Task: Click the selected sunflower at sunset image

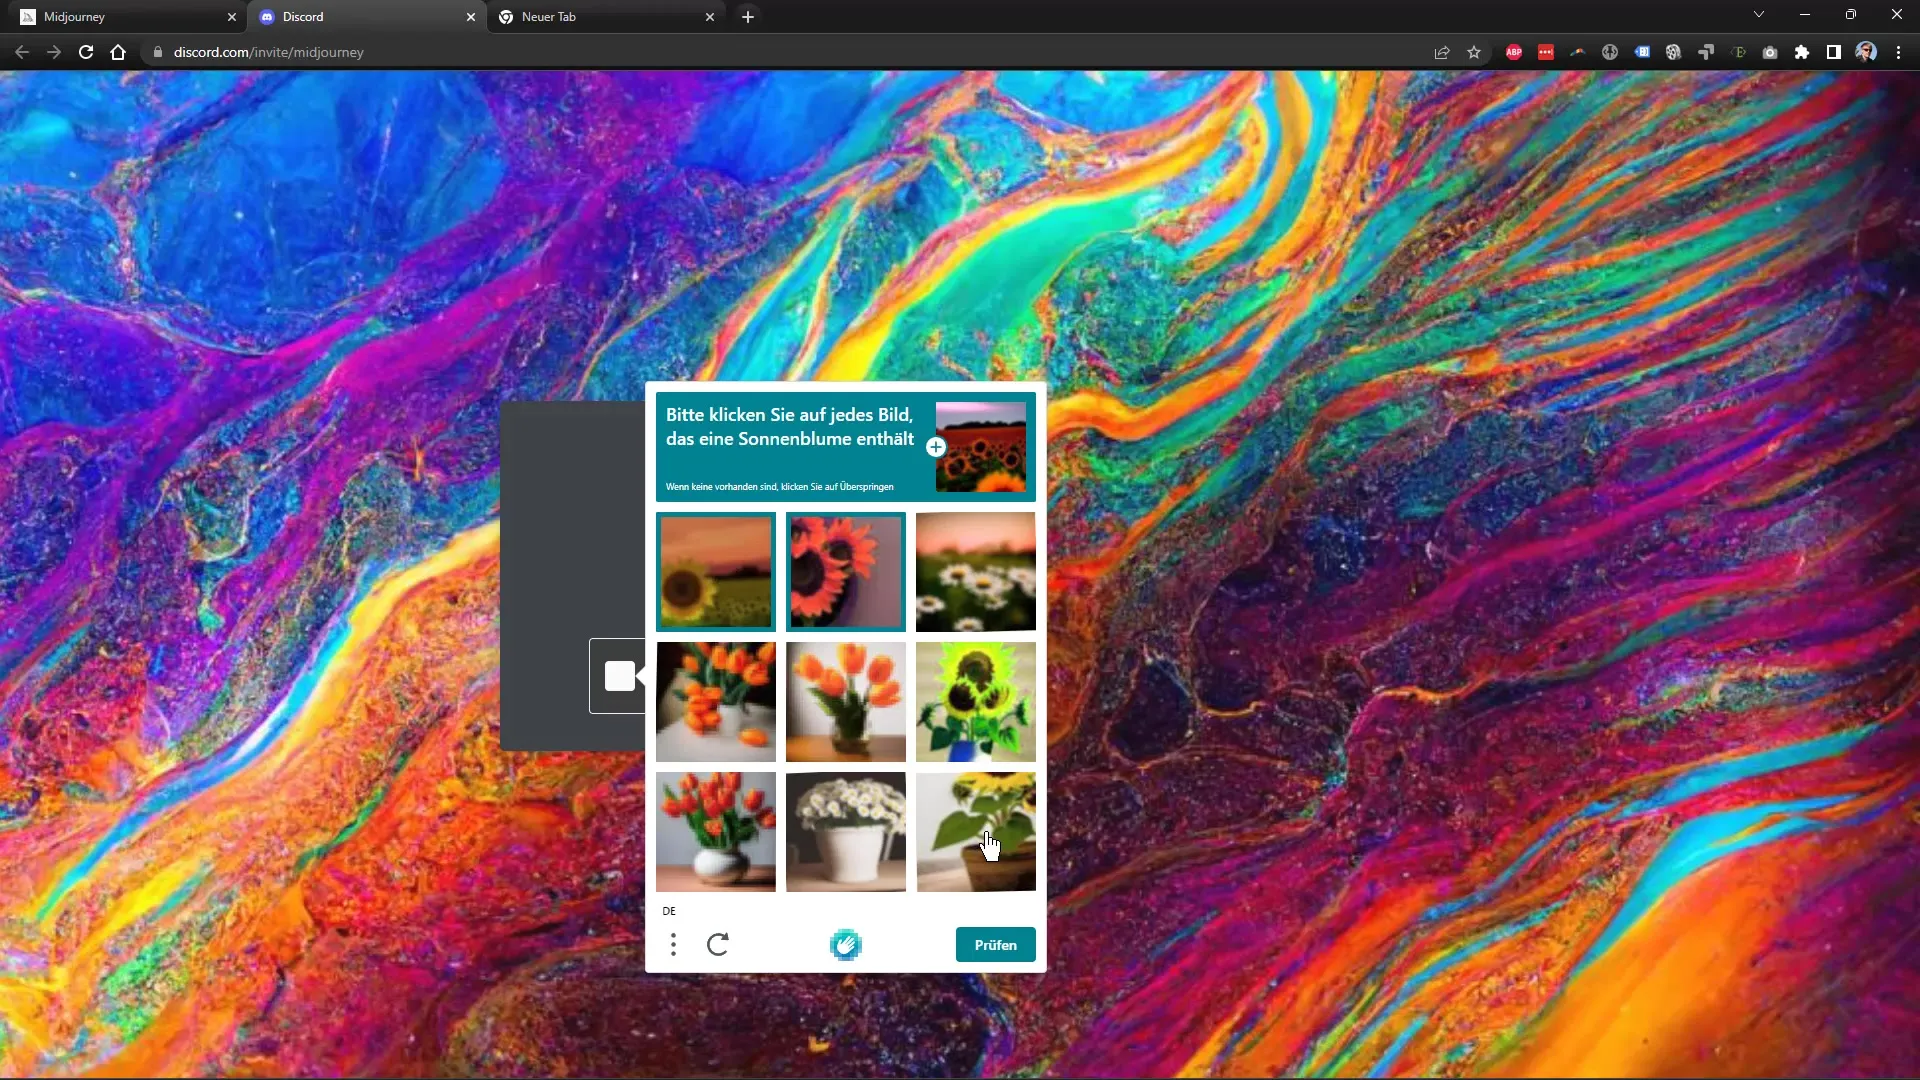Action: coord(716,572)
